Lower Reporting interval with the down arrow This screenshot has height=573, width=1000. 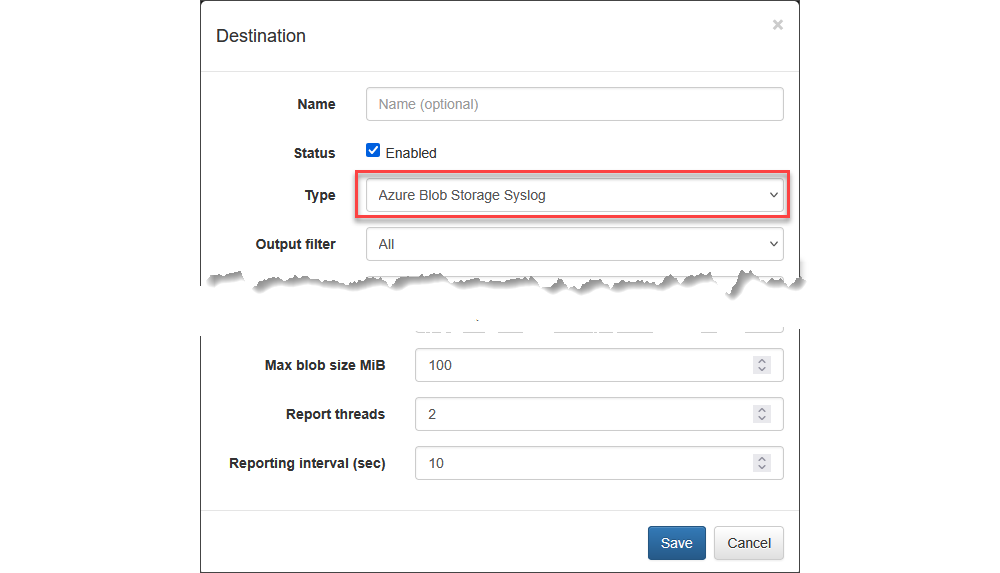pyautogui.click(x=762, y=468)
